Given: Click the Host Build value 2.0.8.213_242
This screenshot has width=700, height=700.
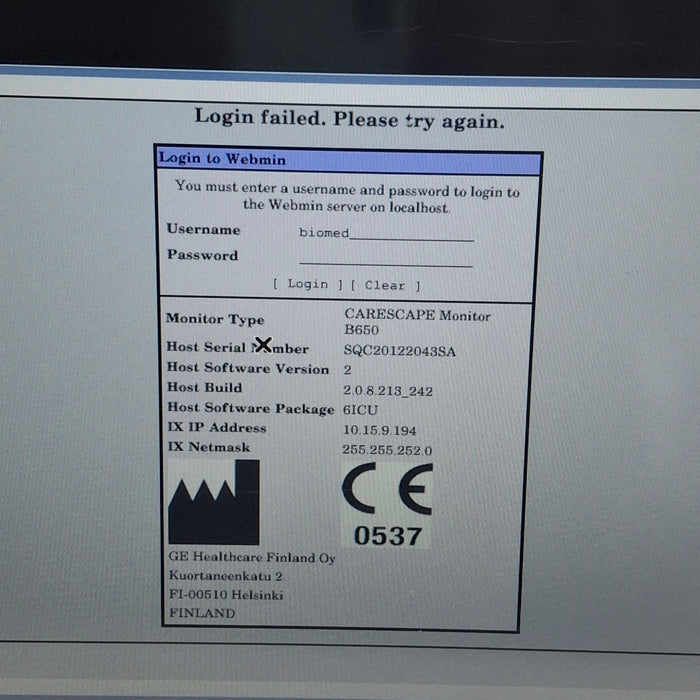Looking at the screenshot, I should (388, 391).
